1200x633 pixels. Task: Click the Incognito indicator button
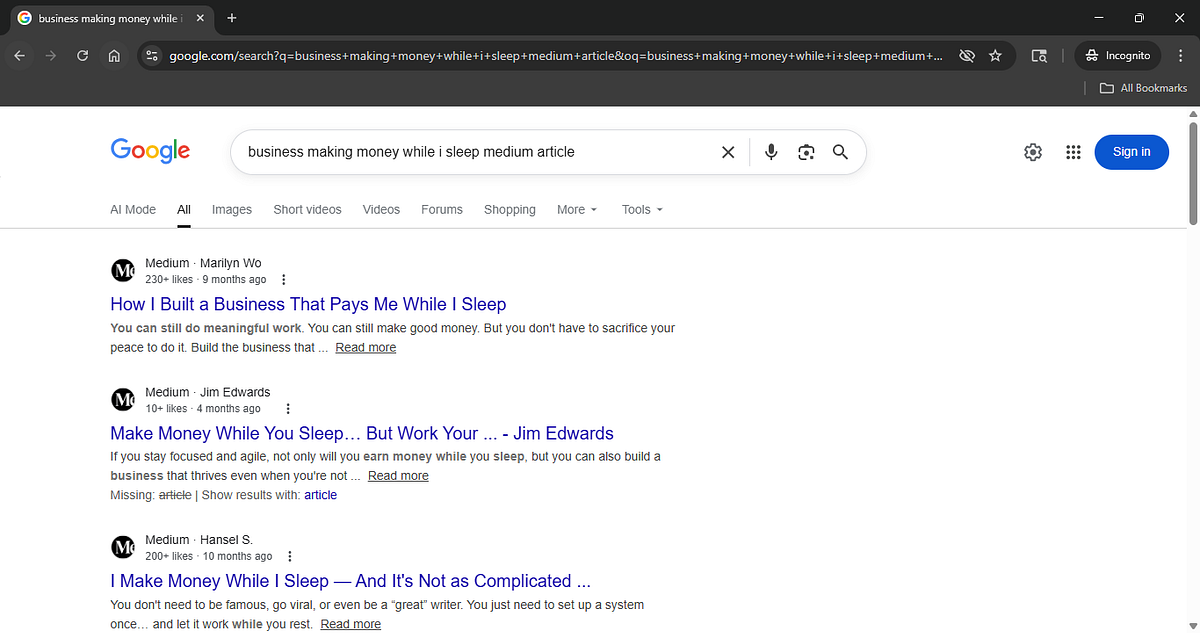coord(1118,56)
